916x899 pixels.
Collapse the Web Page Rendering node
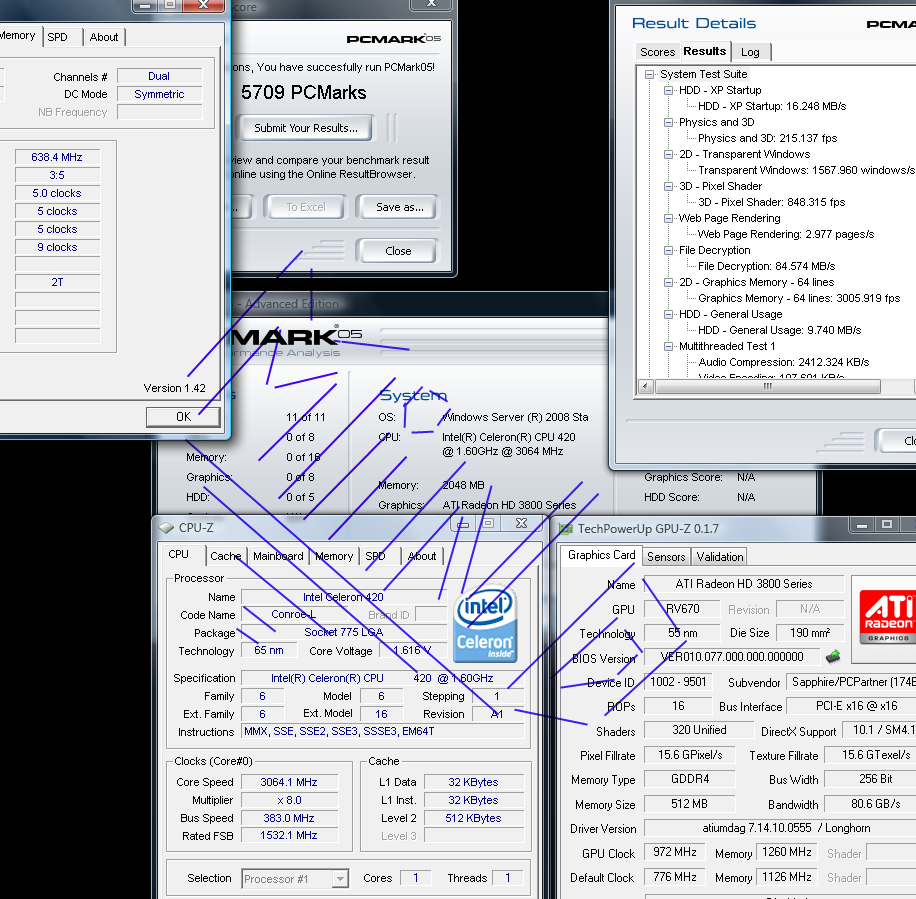[668, 218]
